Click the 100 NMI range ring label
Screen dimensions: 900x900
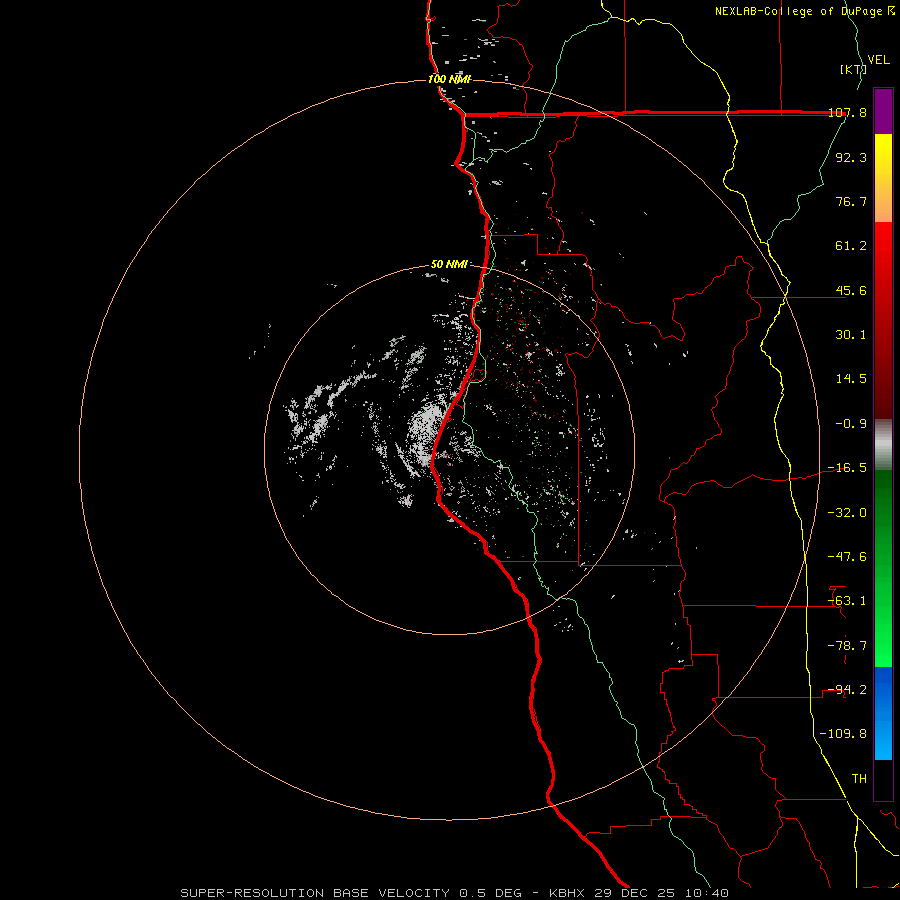click(x=449, y=79)
